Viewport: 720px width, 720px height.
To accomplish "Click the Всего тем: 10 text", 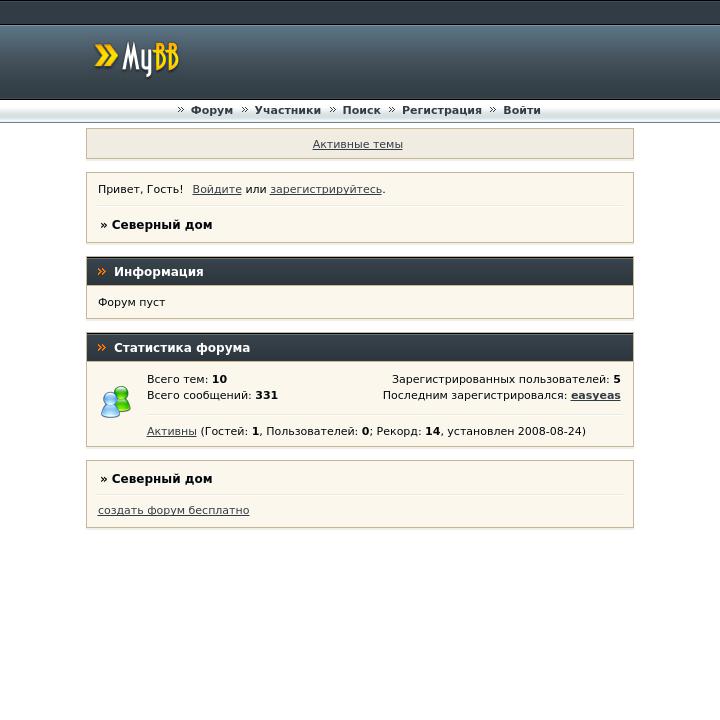I will coord(187,379).
